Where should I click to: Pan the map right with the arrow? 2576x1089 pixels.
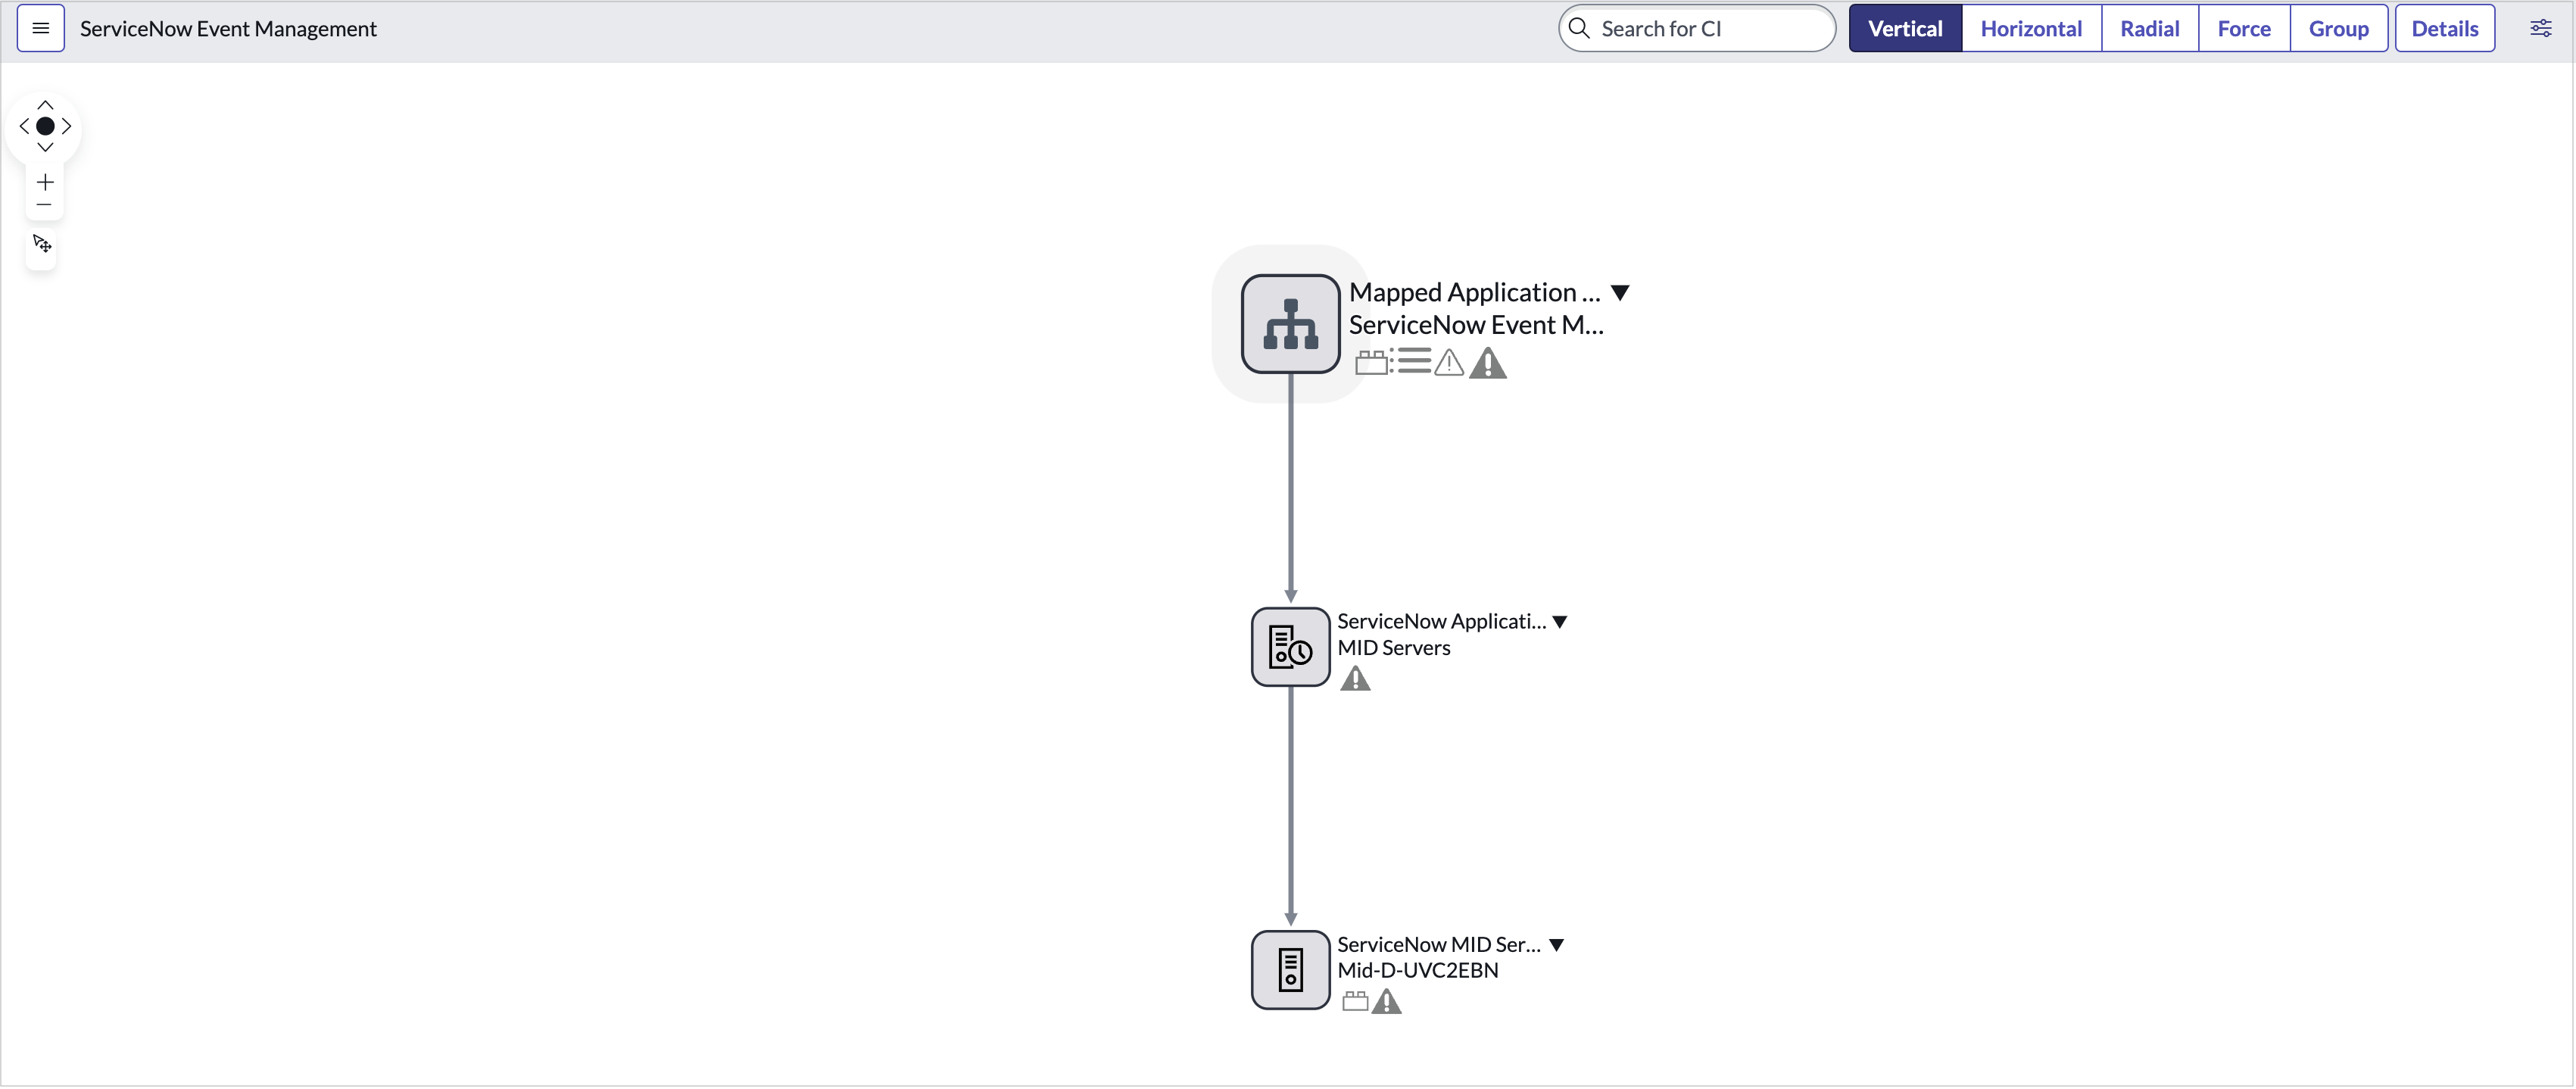click(x=67, y=126)
